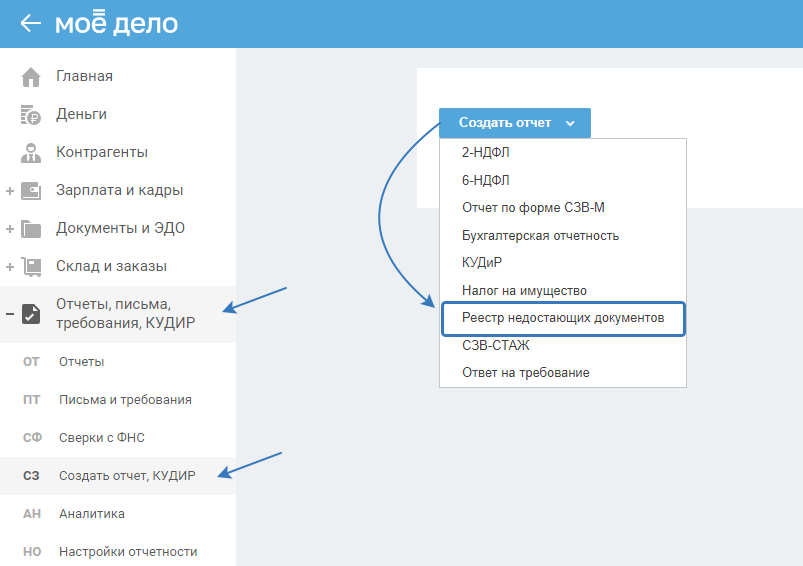Click the Деньги coins icon
This screenshot has width=803, height=566.
pos(31,115)
